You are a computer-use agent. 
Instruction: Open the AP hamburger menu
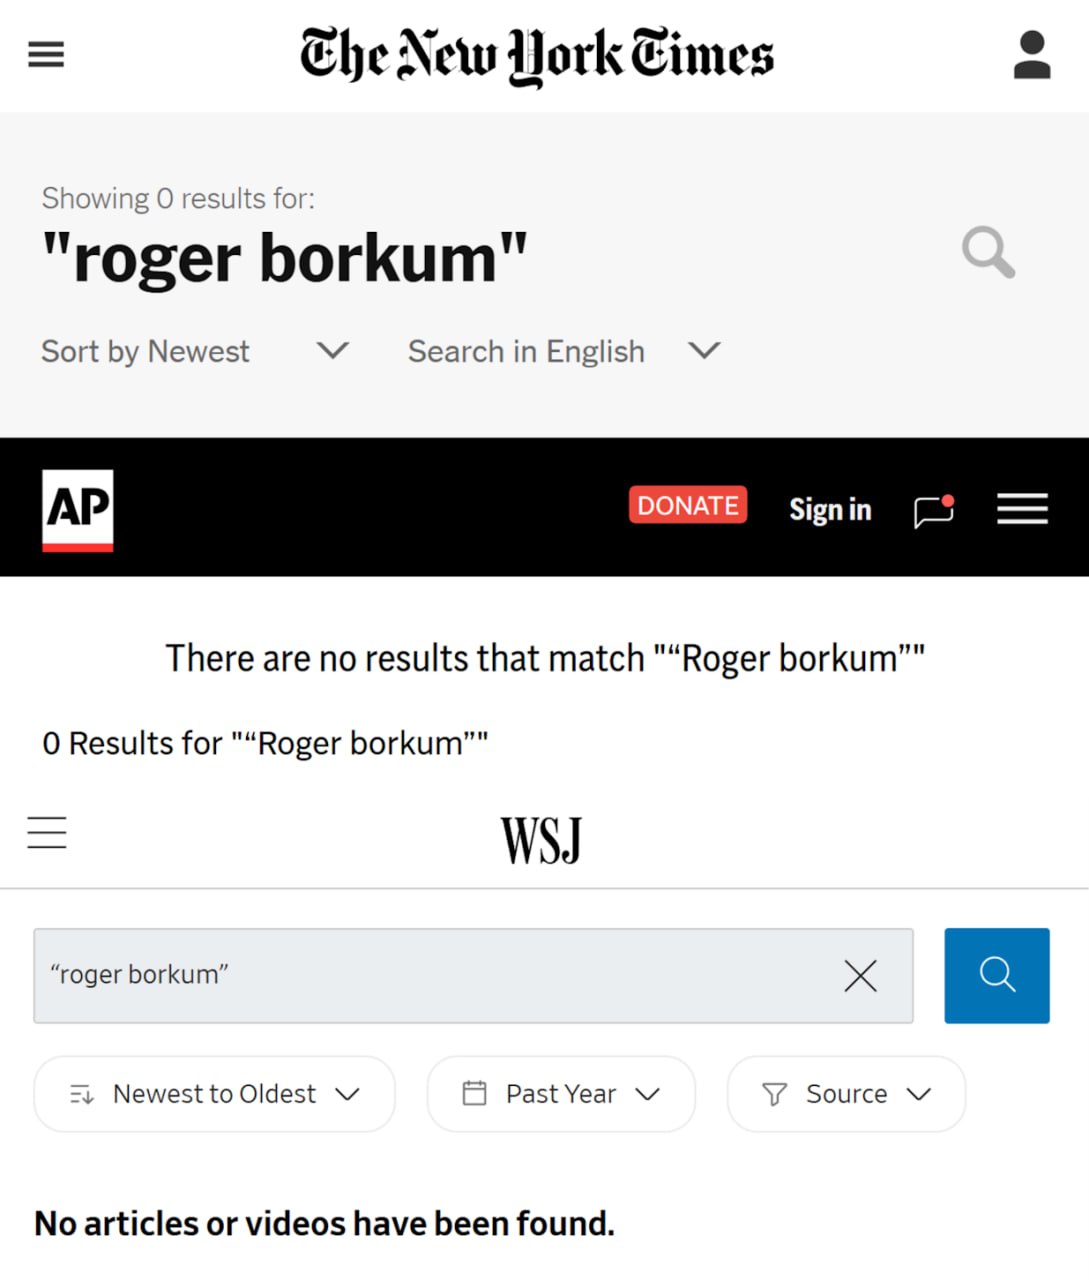pyautogui.click(x=1022, y=509)
